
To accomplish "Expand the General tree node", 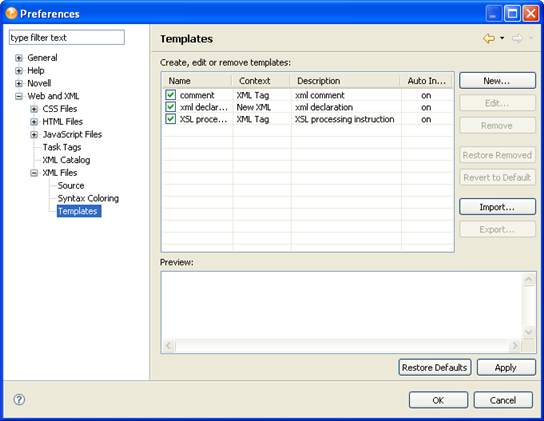I will tap(19, 58).
